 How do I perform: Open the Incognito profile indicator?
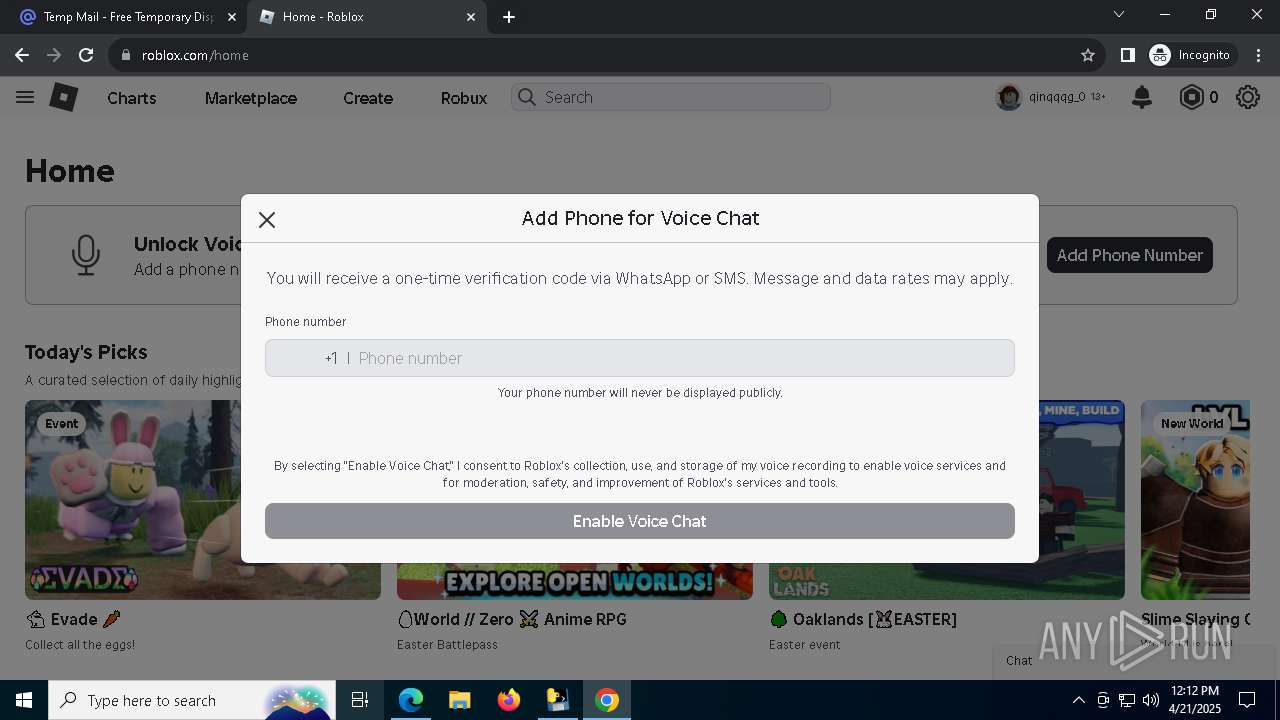[1190, 55]
